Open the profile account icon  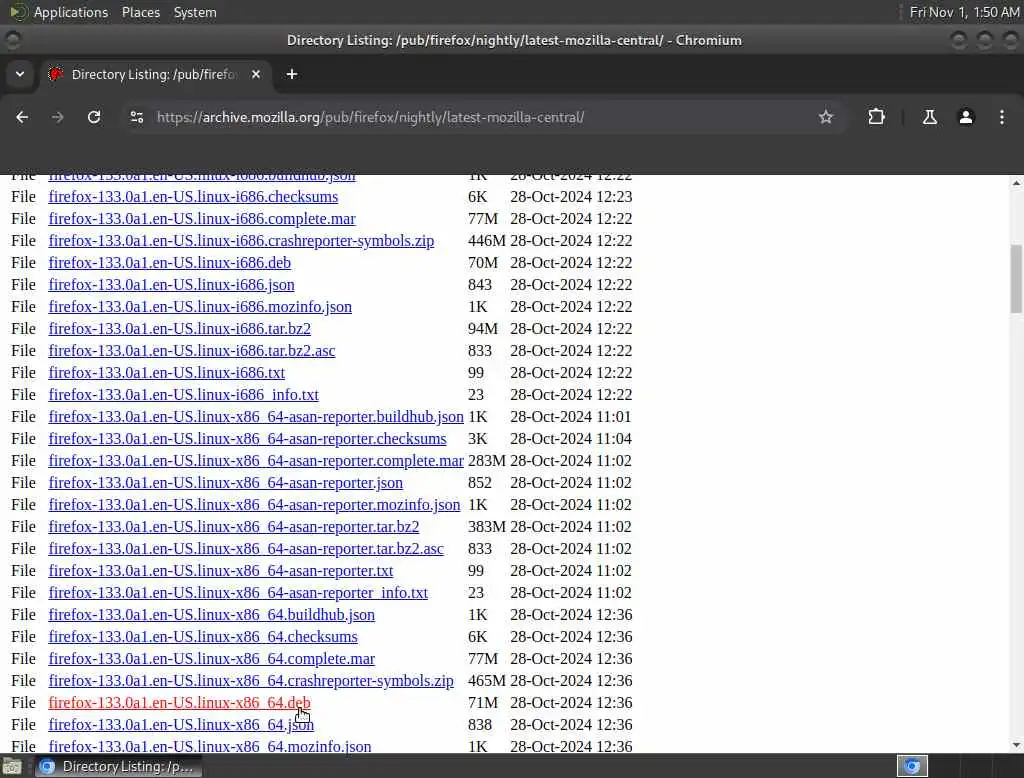pyautogui.click(x=966, y=117)
